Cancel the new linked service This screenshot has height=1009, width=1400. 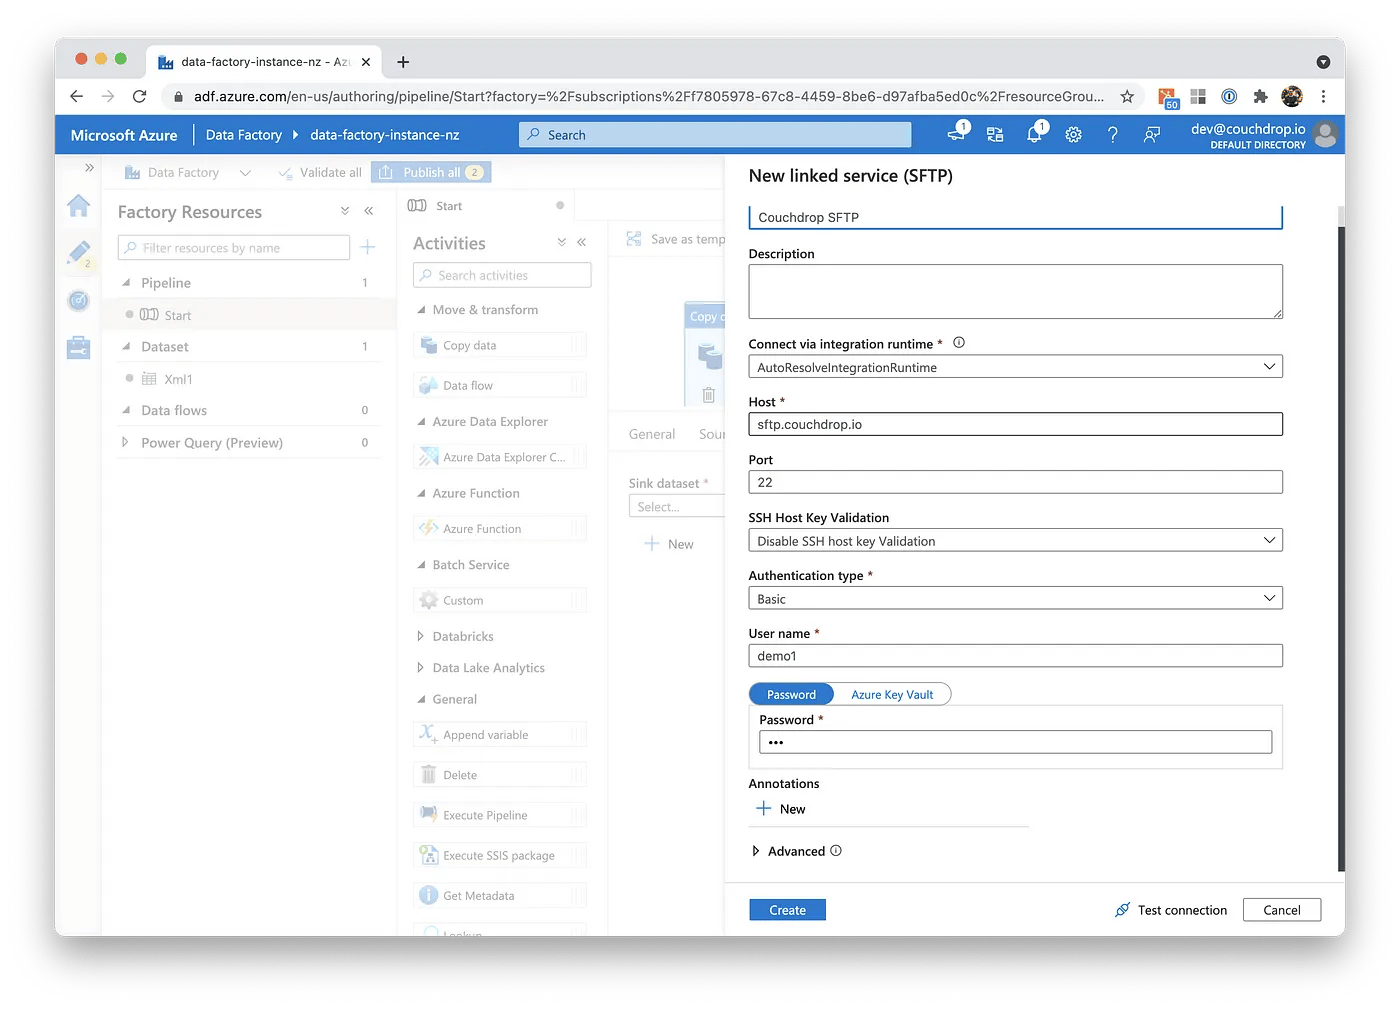click(x=1281, y=910)
